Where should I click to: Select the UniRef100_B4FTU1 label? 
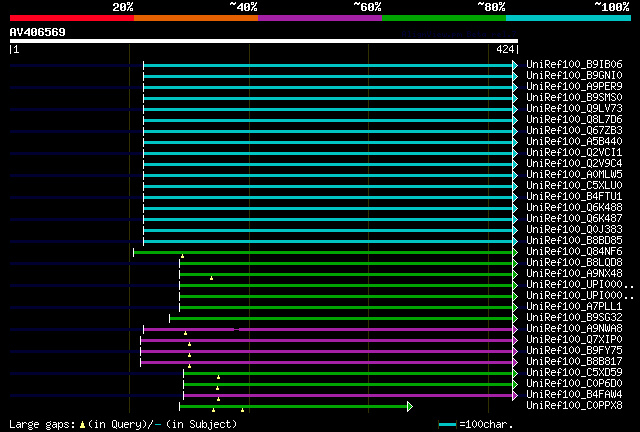tap(574, 196)
